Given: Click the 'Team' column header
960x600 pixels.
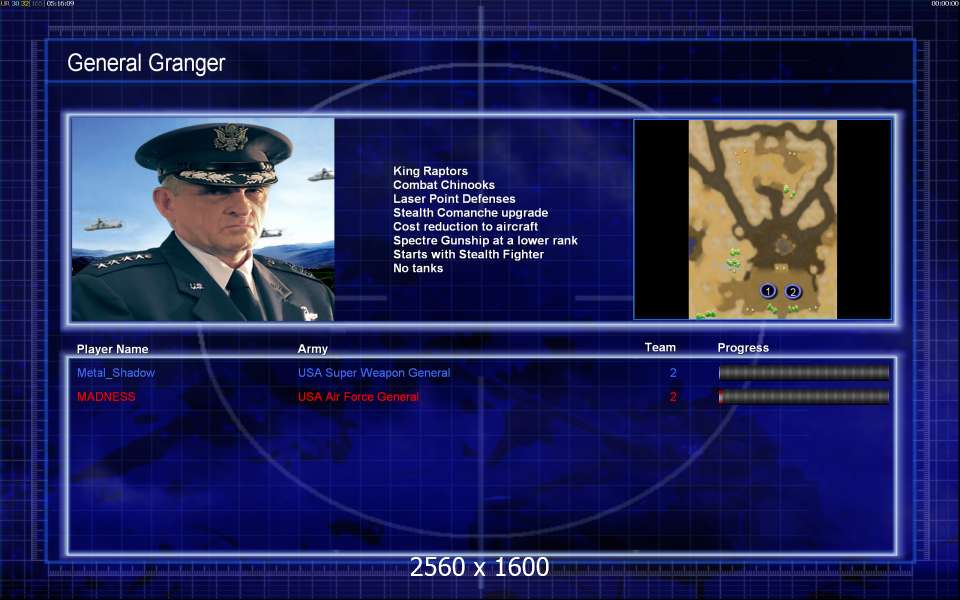Looking at the screenshot, I should (660, 347).
